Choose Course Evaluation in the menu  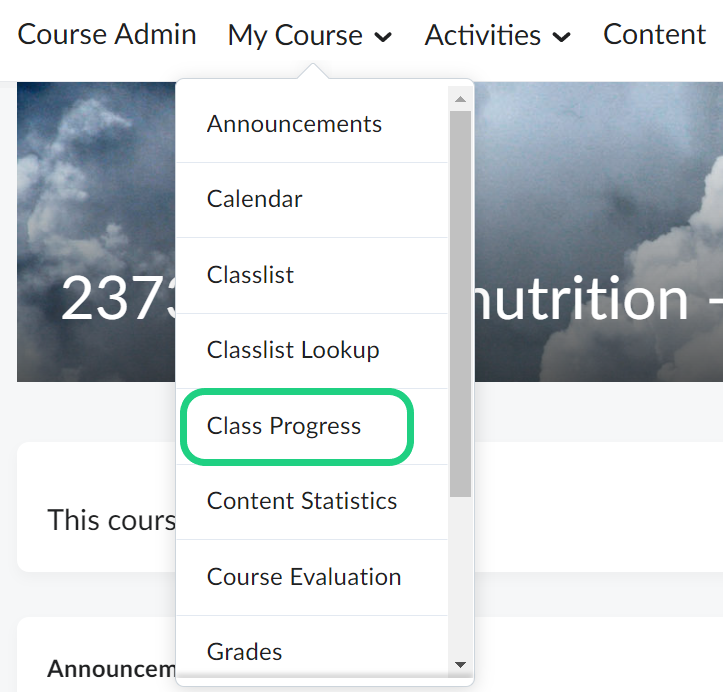304,577
